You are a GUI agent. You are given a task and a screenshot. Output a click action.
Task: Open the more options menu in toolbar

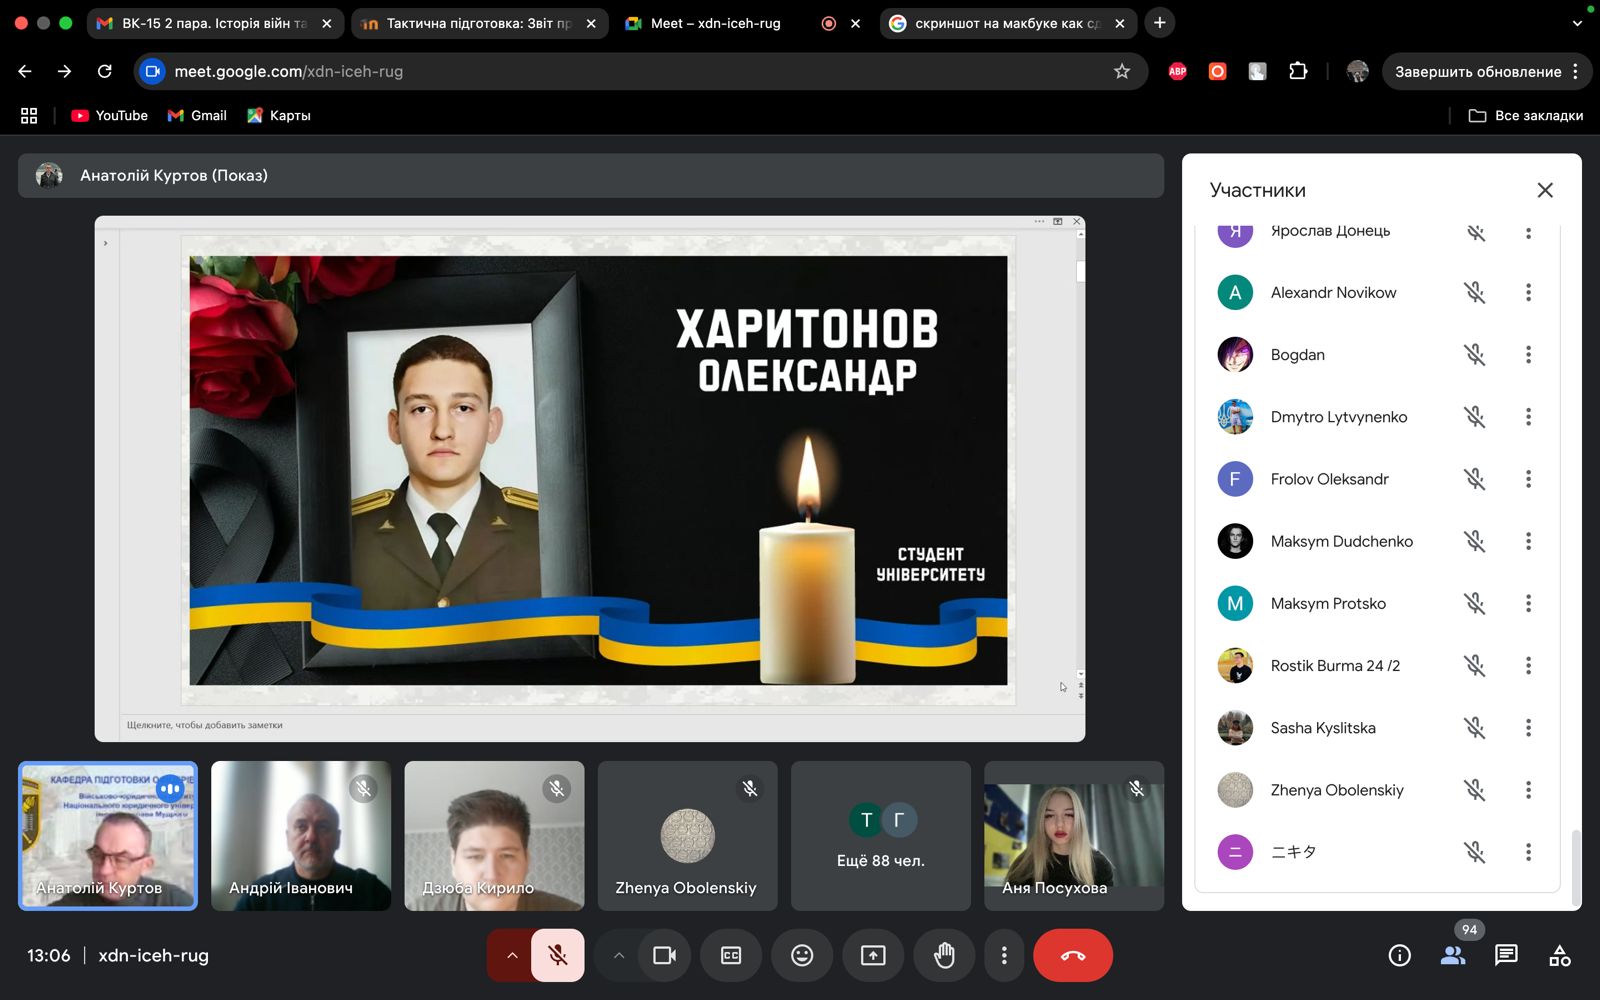pos(1004,955)
